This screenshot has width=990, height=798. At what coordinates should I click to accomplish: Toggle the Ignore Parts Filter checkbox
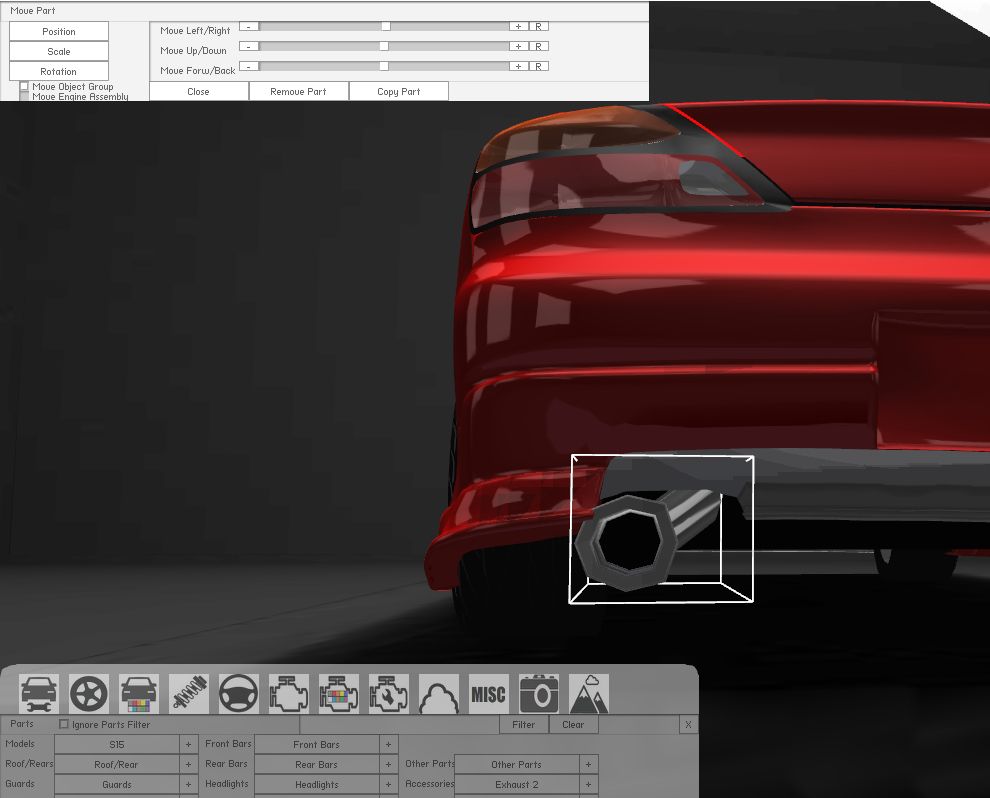click(x=64, y=724)
